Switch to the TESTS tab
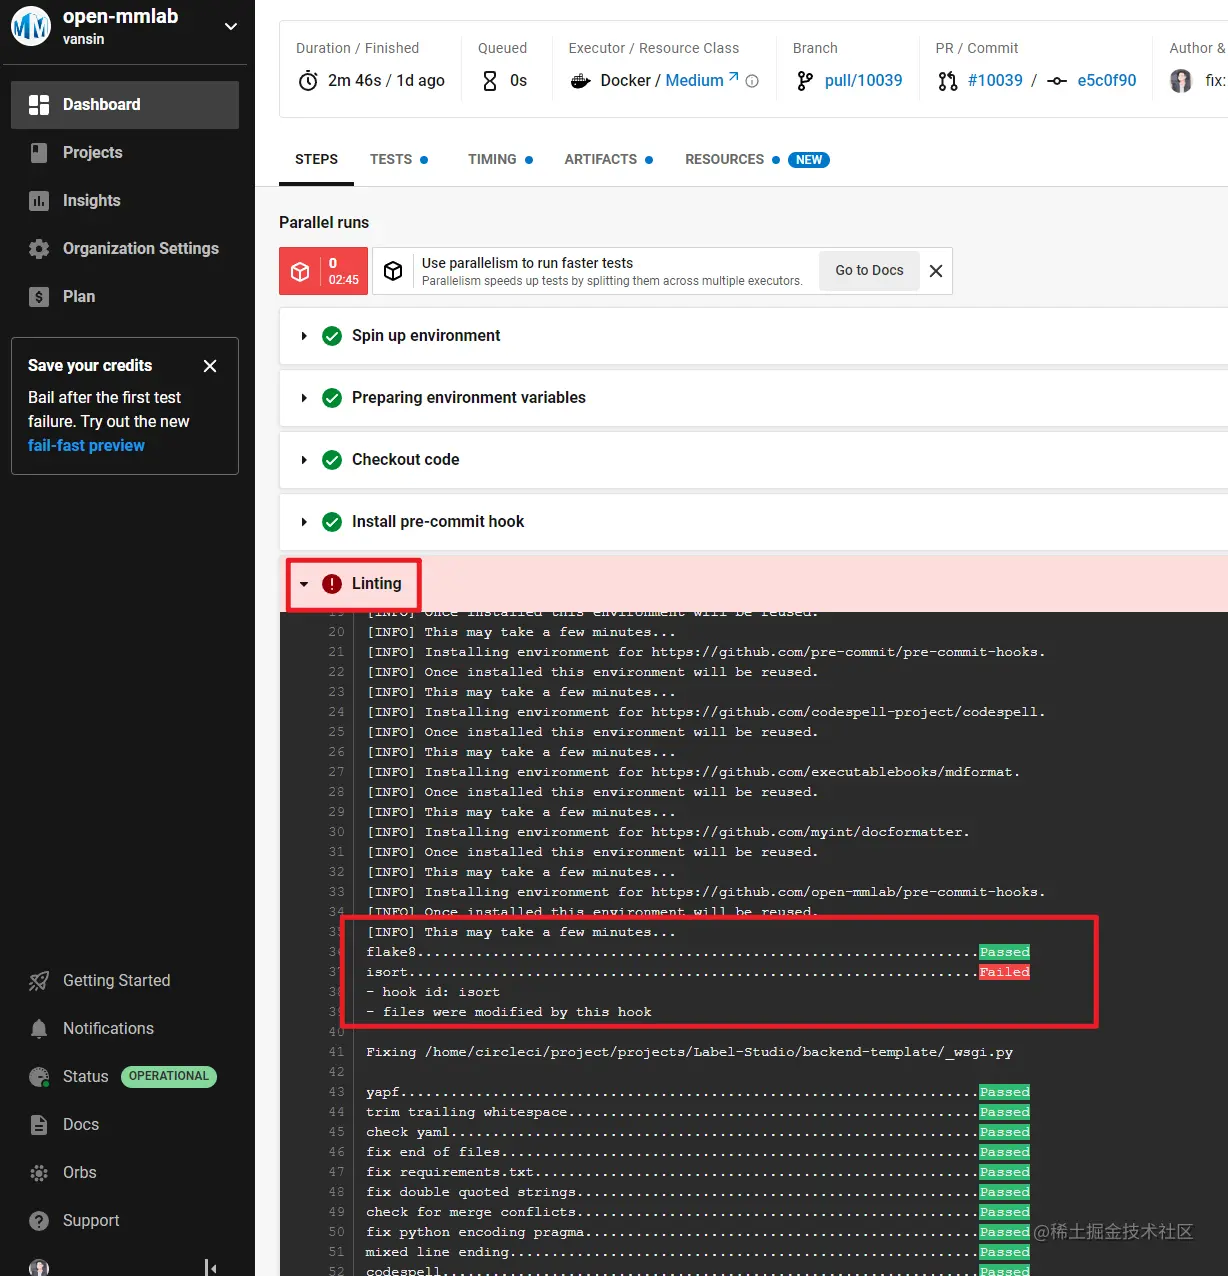Viewport: 1228px width, 1276px height. click(392, 159)
